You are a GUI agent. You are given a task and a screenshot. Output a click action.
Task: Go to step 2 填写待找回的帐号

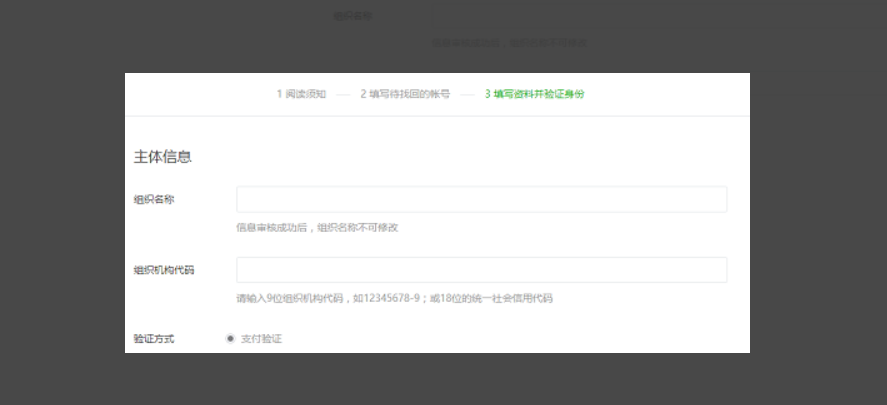405,94
